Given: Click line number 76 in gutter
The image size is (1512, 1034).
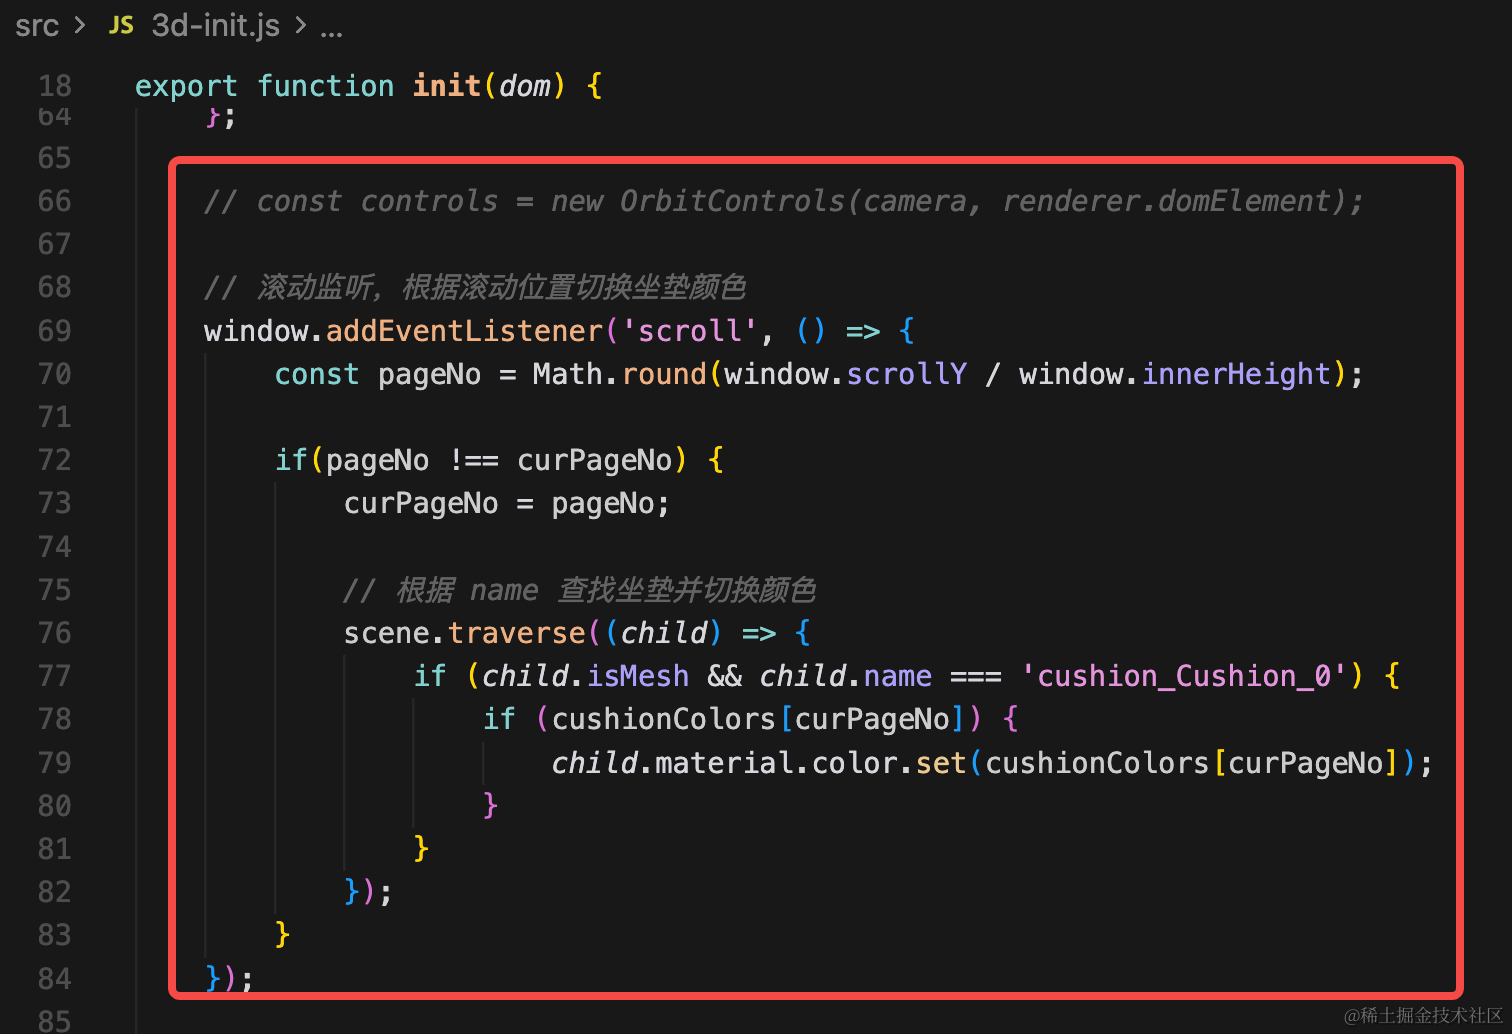Looking at the screenshot, I should click(x=55, y=633).
